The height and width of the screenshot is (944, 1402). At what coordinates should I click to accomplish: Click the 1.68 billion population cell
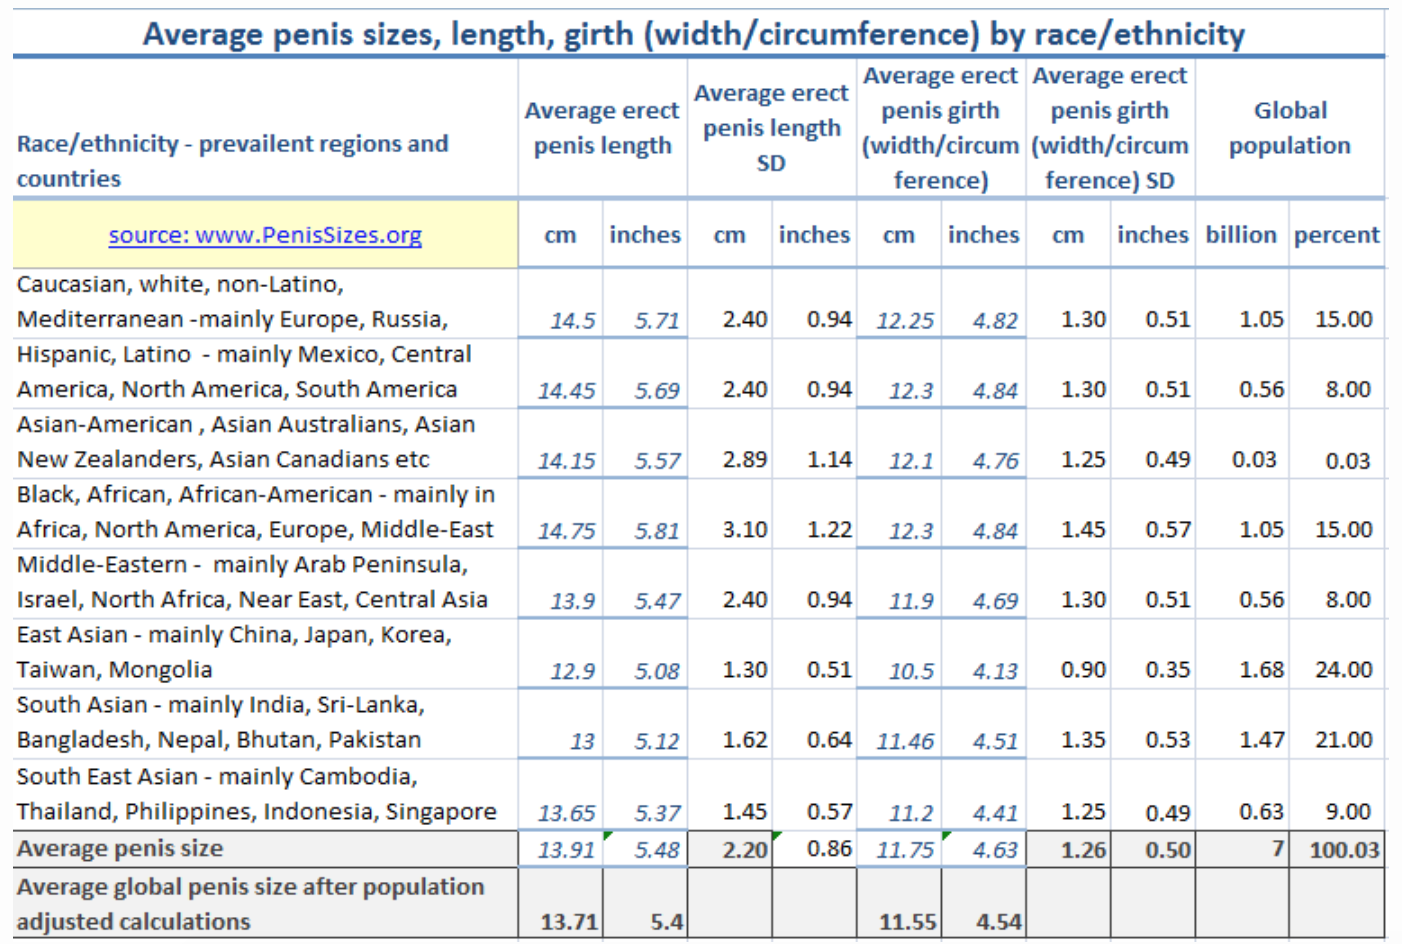pyautogui.click(x=1262, y=670)
